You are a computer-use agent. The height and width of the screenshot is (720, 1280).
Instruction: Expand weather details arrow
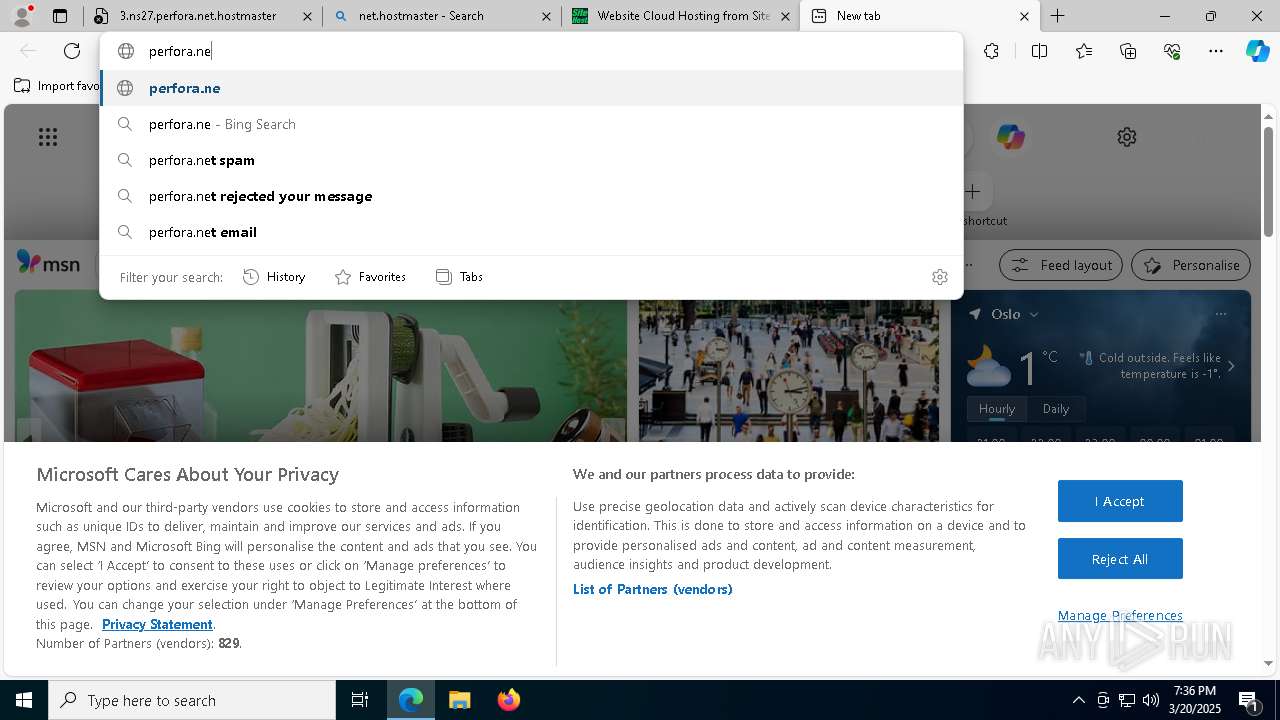click(x=1231, y=366)
